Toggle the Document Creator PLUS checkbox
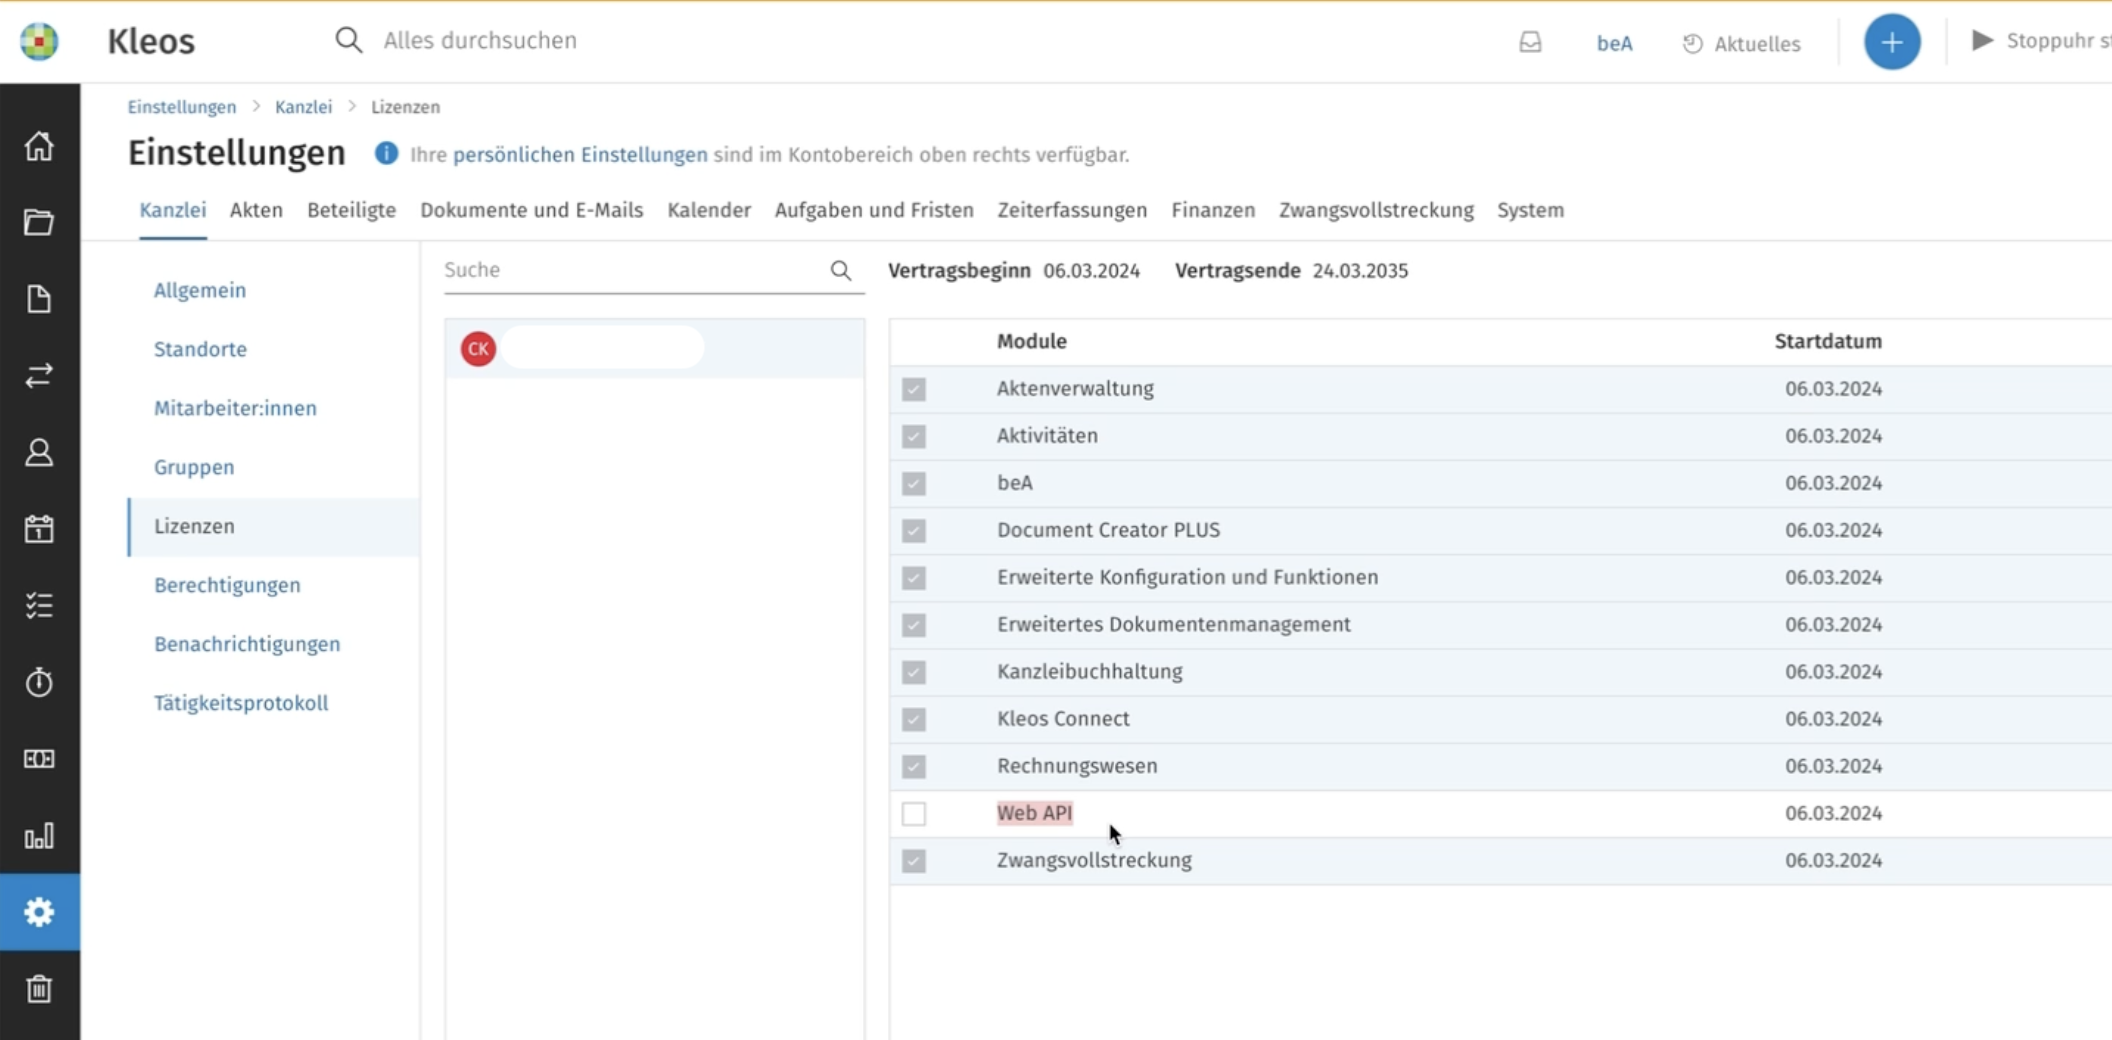Image resolution: width=2112 pixels, height=1040 pixels. (x=913, y=530)
